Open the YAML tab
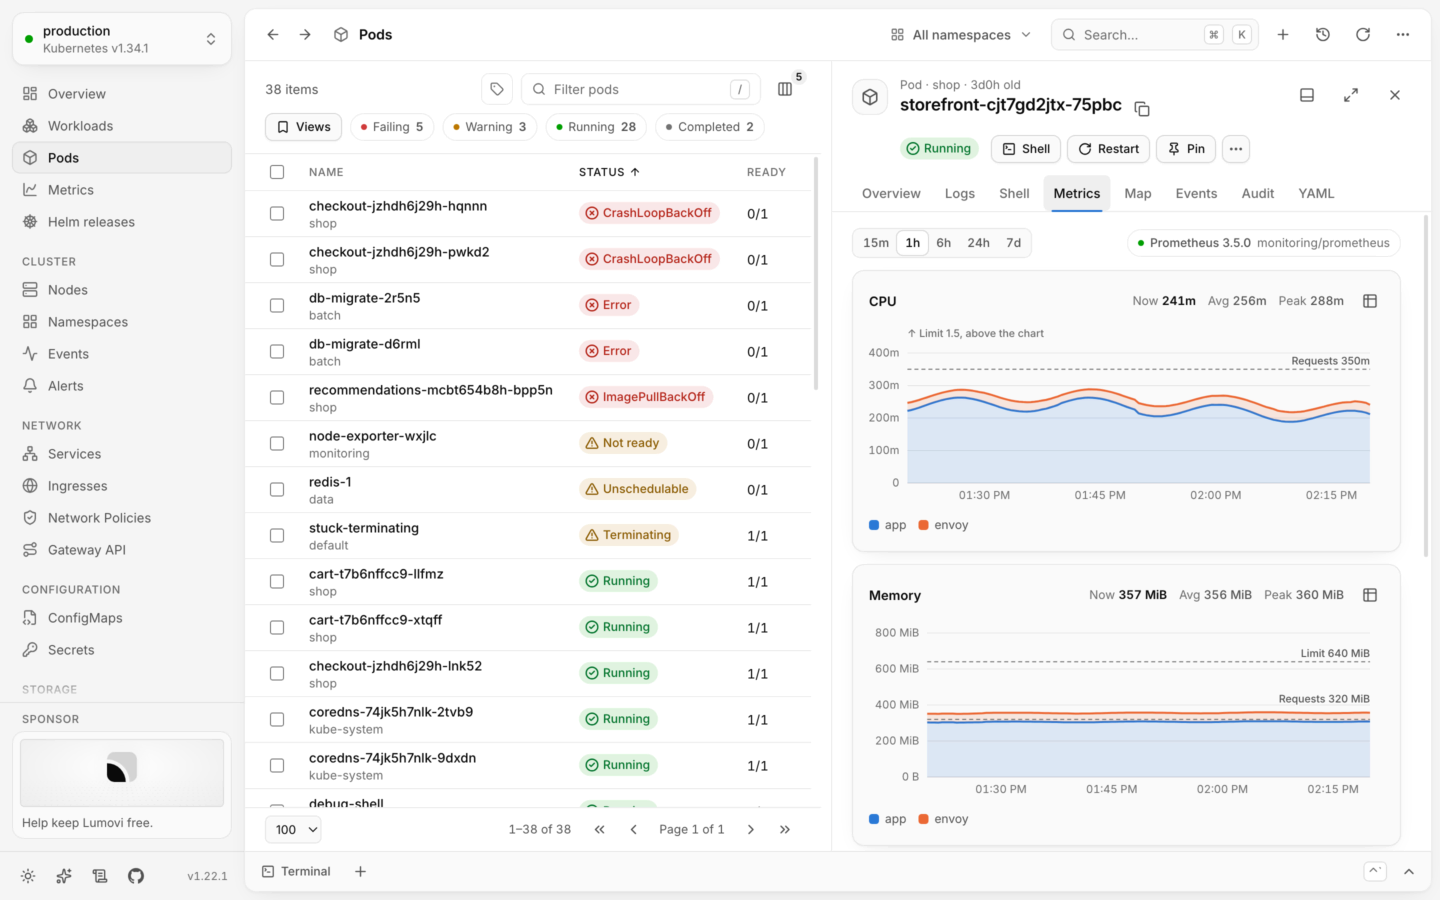Screen dimensions: 1440x900 point(1316,194)
